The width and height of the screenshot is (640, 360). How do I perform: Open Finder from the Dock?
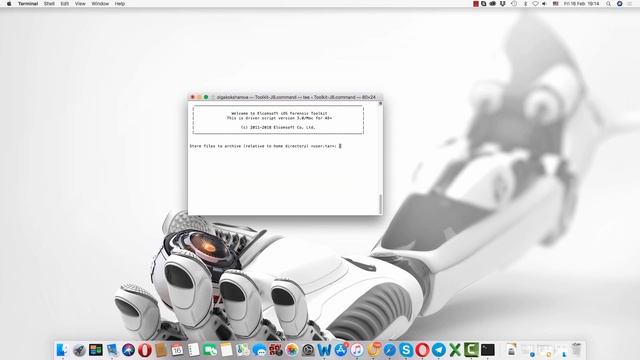point(63,350)
